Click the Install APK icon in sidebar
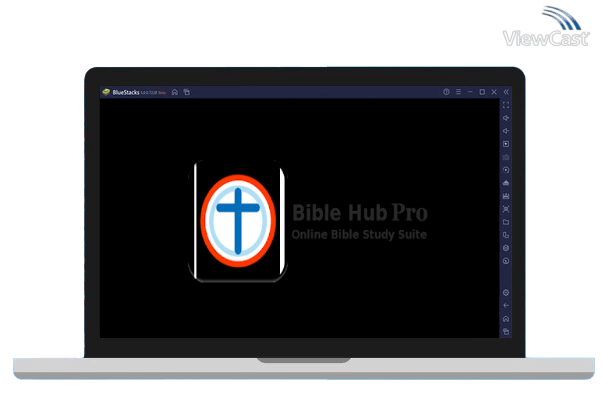Screen dimensions: 602x414 [x=506, y=183]
